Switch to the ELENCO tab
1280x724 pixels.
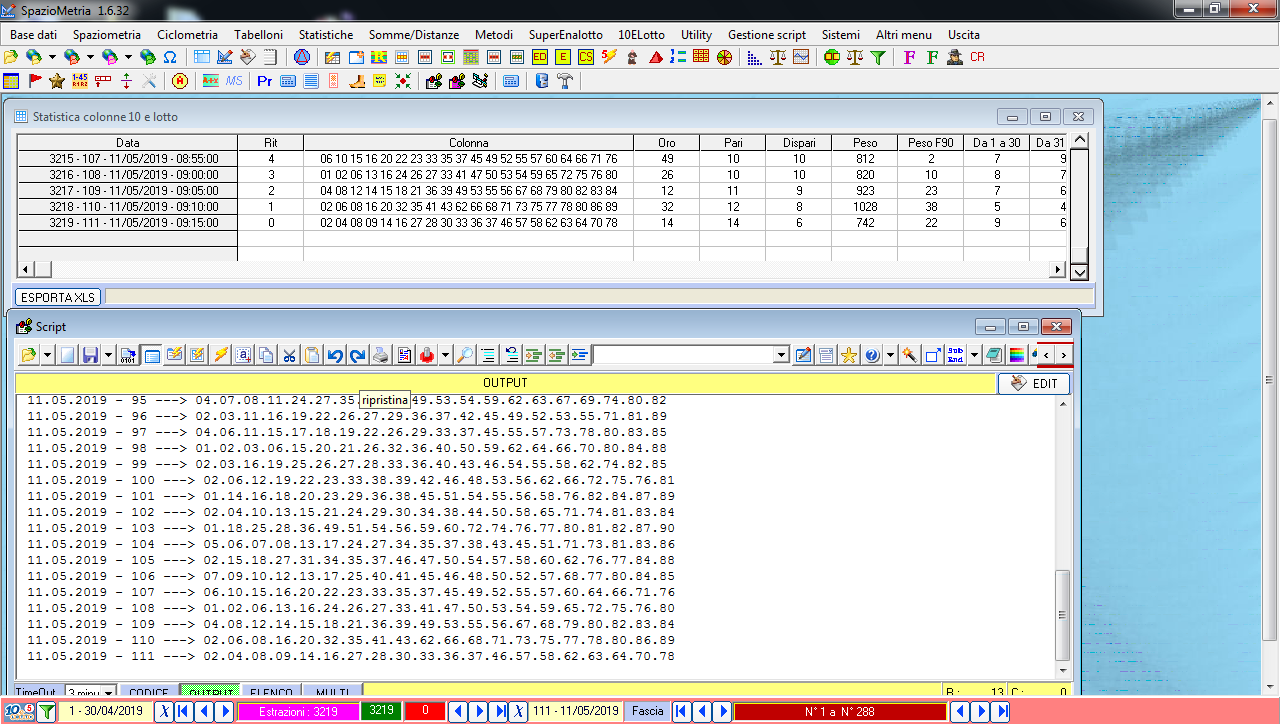tap(271, 692)
